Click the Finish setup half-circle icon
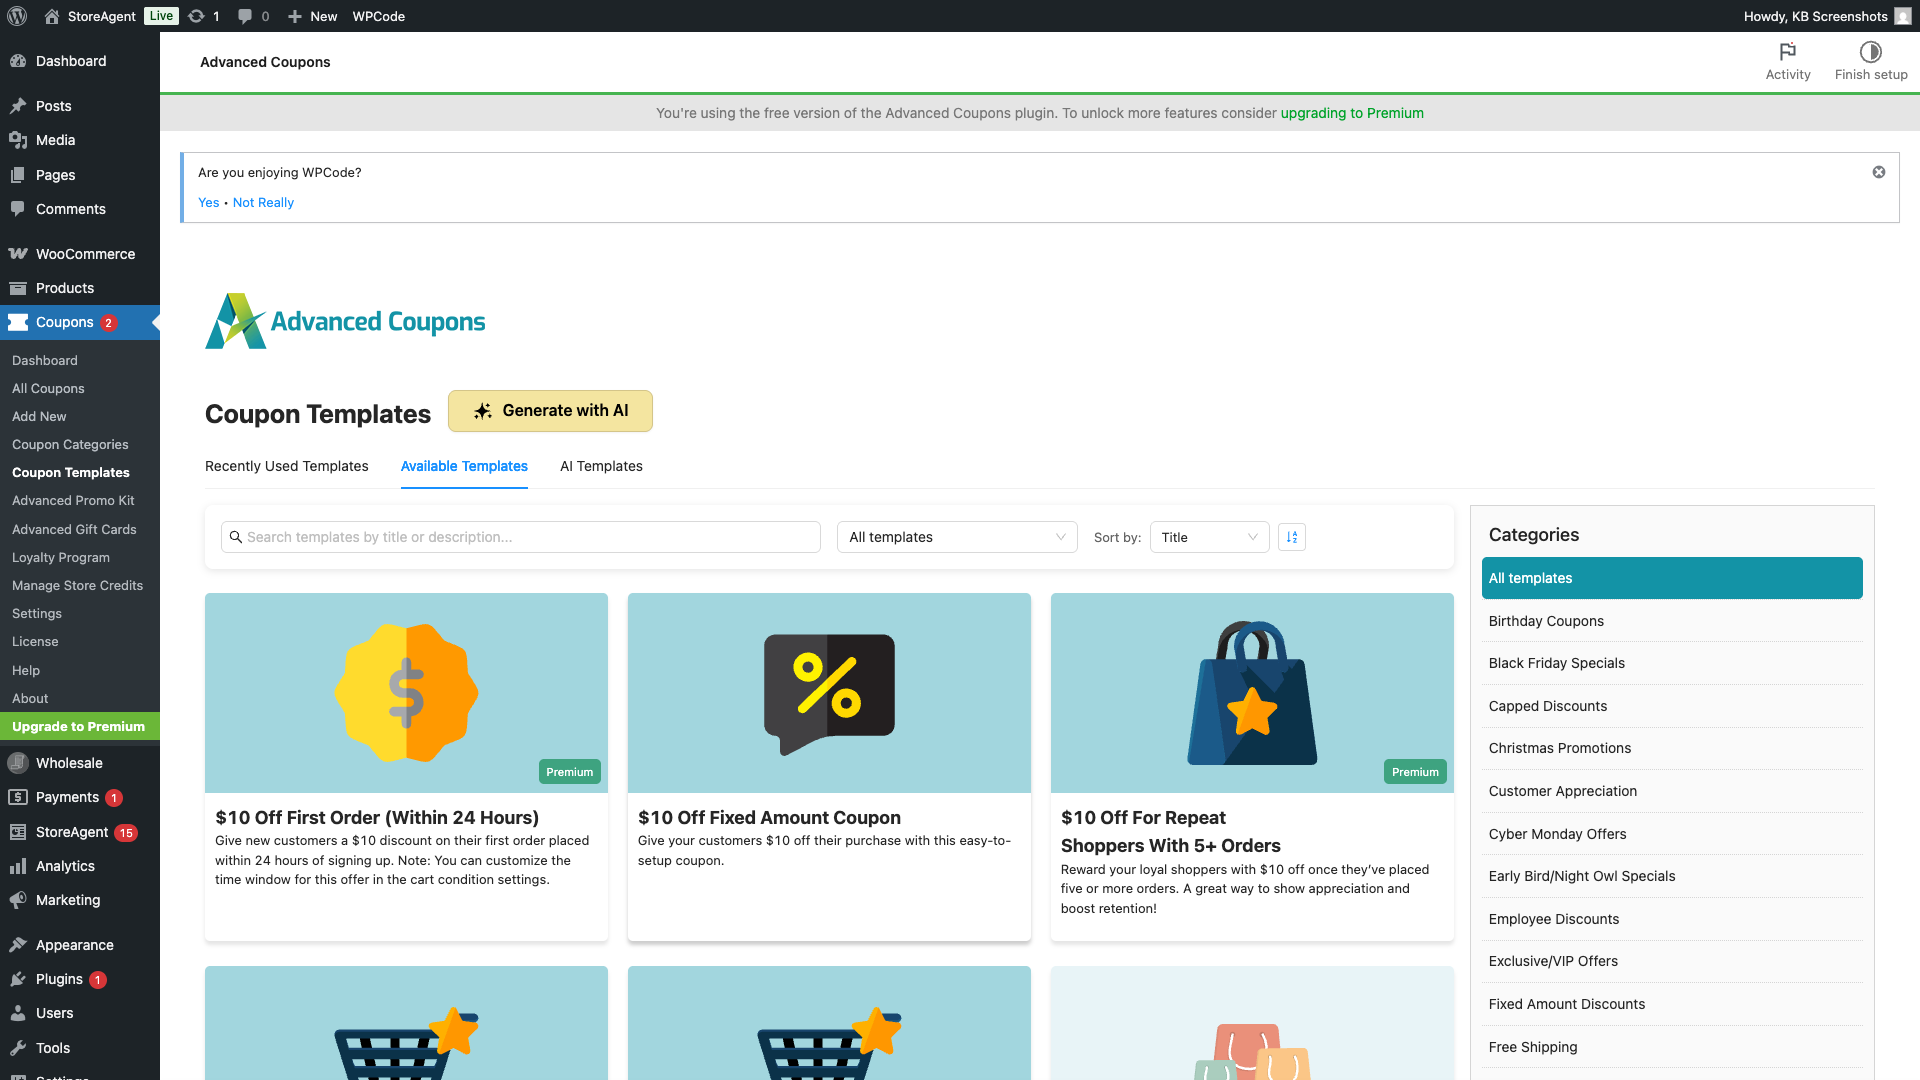This screenshot has width=1920, height=1080. point(1871,52)
